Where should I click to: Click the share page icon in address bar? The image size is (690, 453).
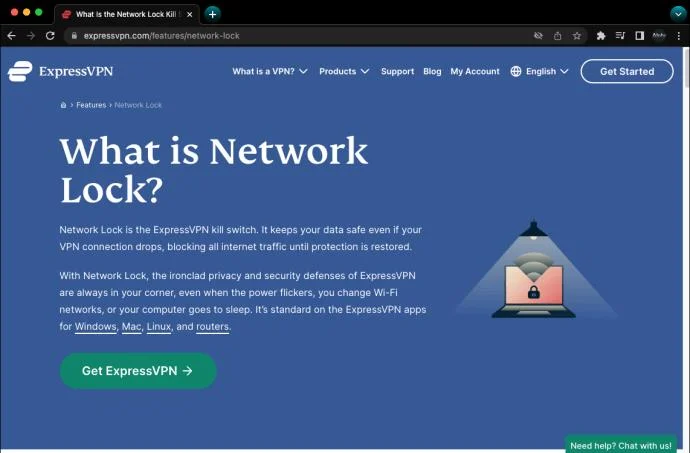558,36
